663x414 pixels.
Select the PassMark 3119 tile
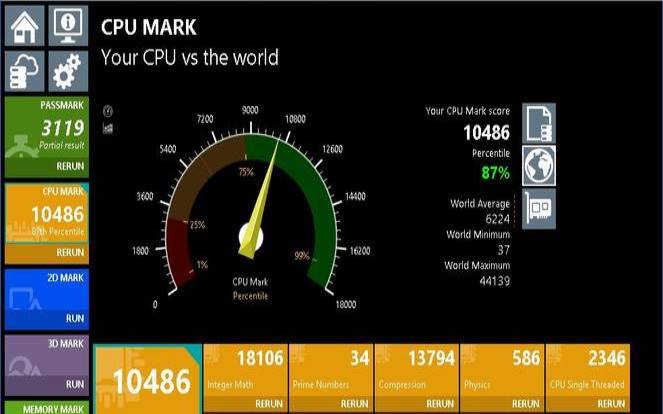[47, 137]
